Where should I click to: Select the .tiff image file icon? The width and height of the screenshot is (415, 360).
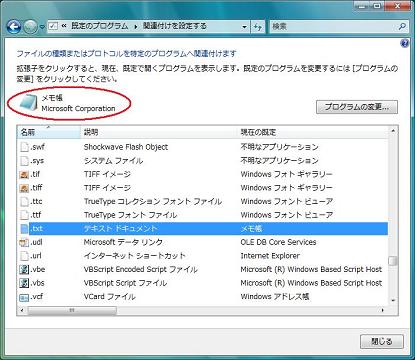point(24,188)
